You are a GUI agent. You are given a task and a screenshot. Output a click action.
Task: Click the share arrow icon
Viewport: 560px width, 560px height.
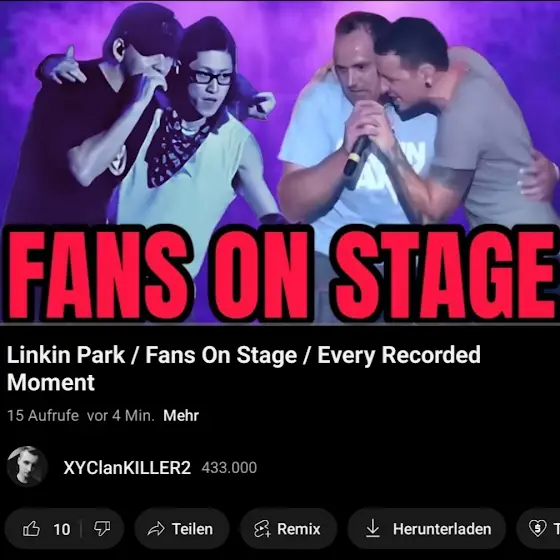click(x=156, y=529)
